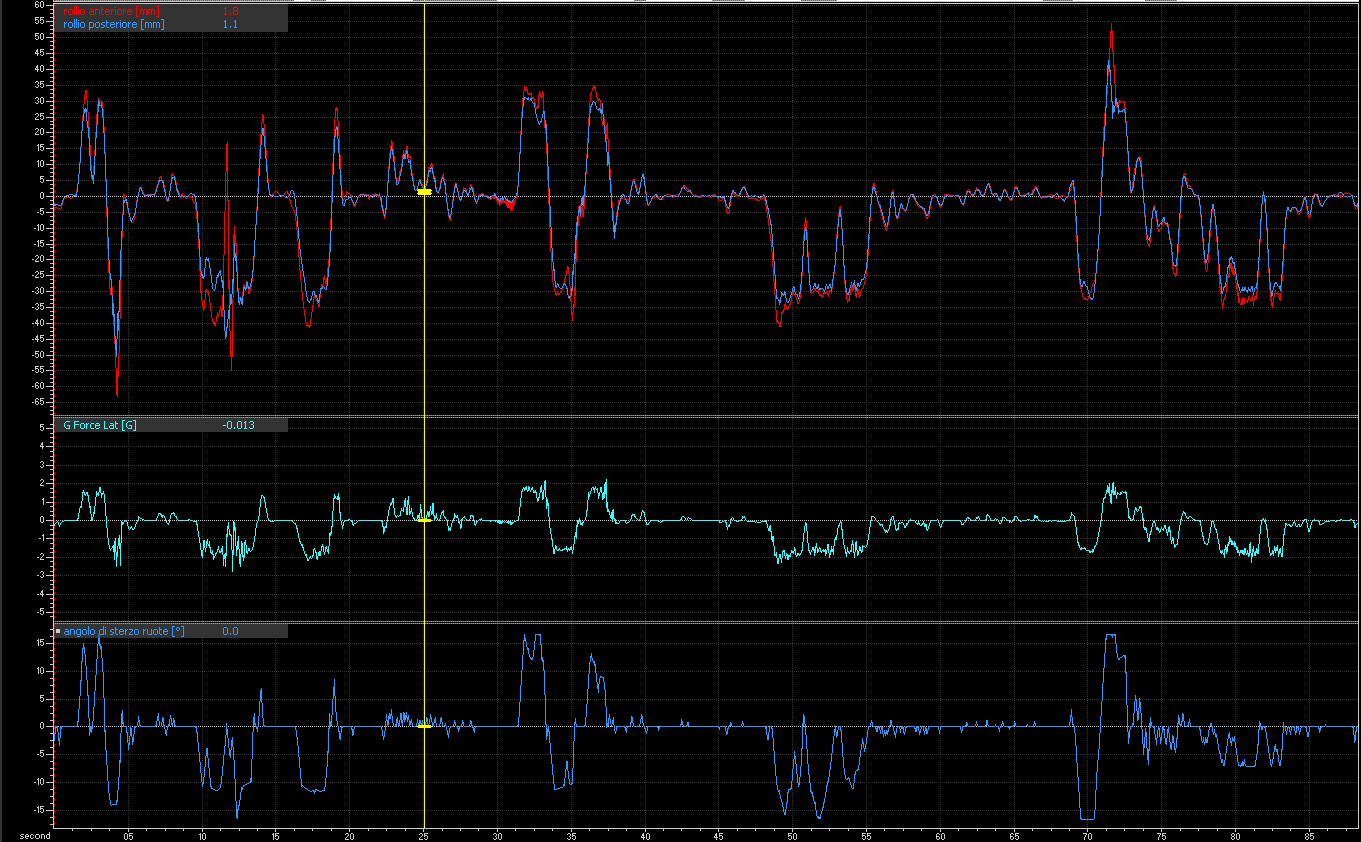
Task: Click the 'second' time axis unit label
Action: (x=33, y=835)
